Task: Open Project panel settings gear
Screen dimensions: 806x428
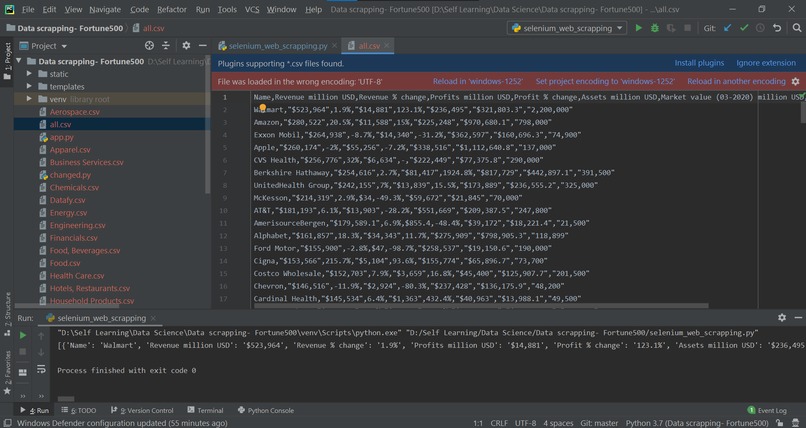Action: tap(186, 46)
